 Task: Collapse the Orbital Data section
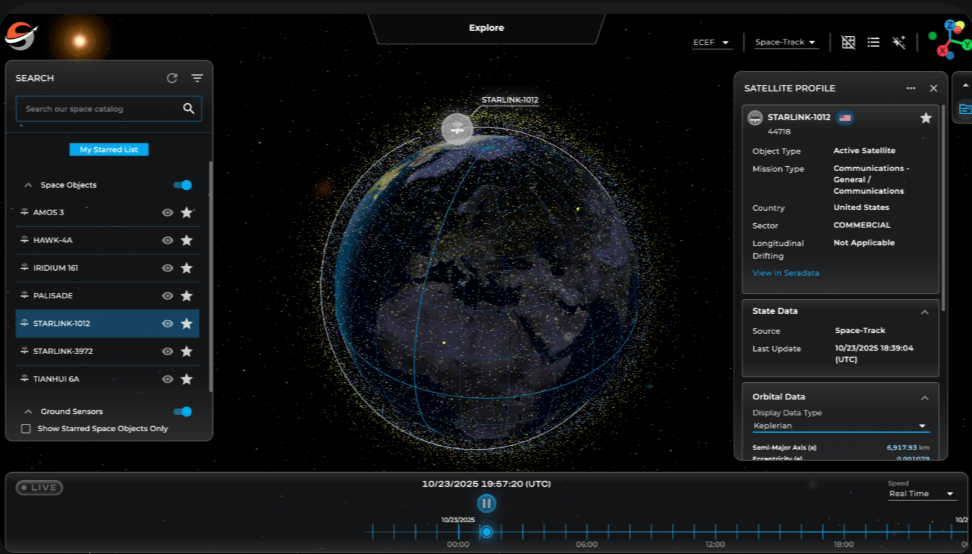(x=924, y=397)
